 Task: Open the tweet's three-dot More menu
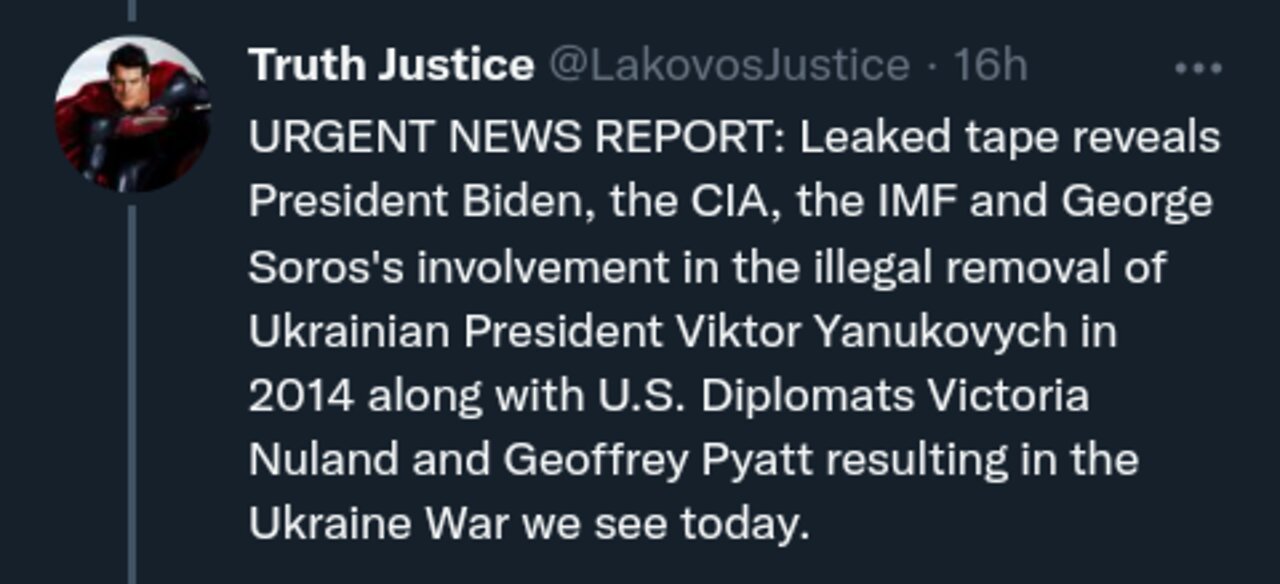[x=1197, y=68]
